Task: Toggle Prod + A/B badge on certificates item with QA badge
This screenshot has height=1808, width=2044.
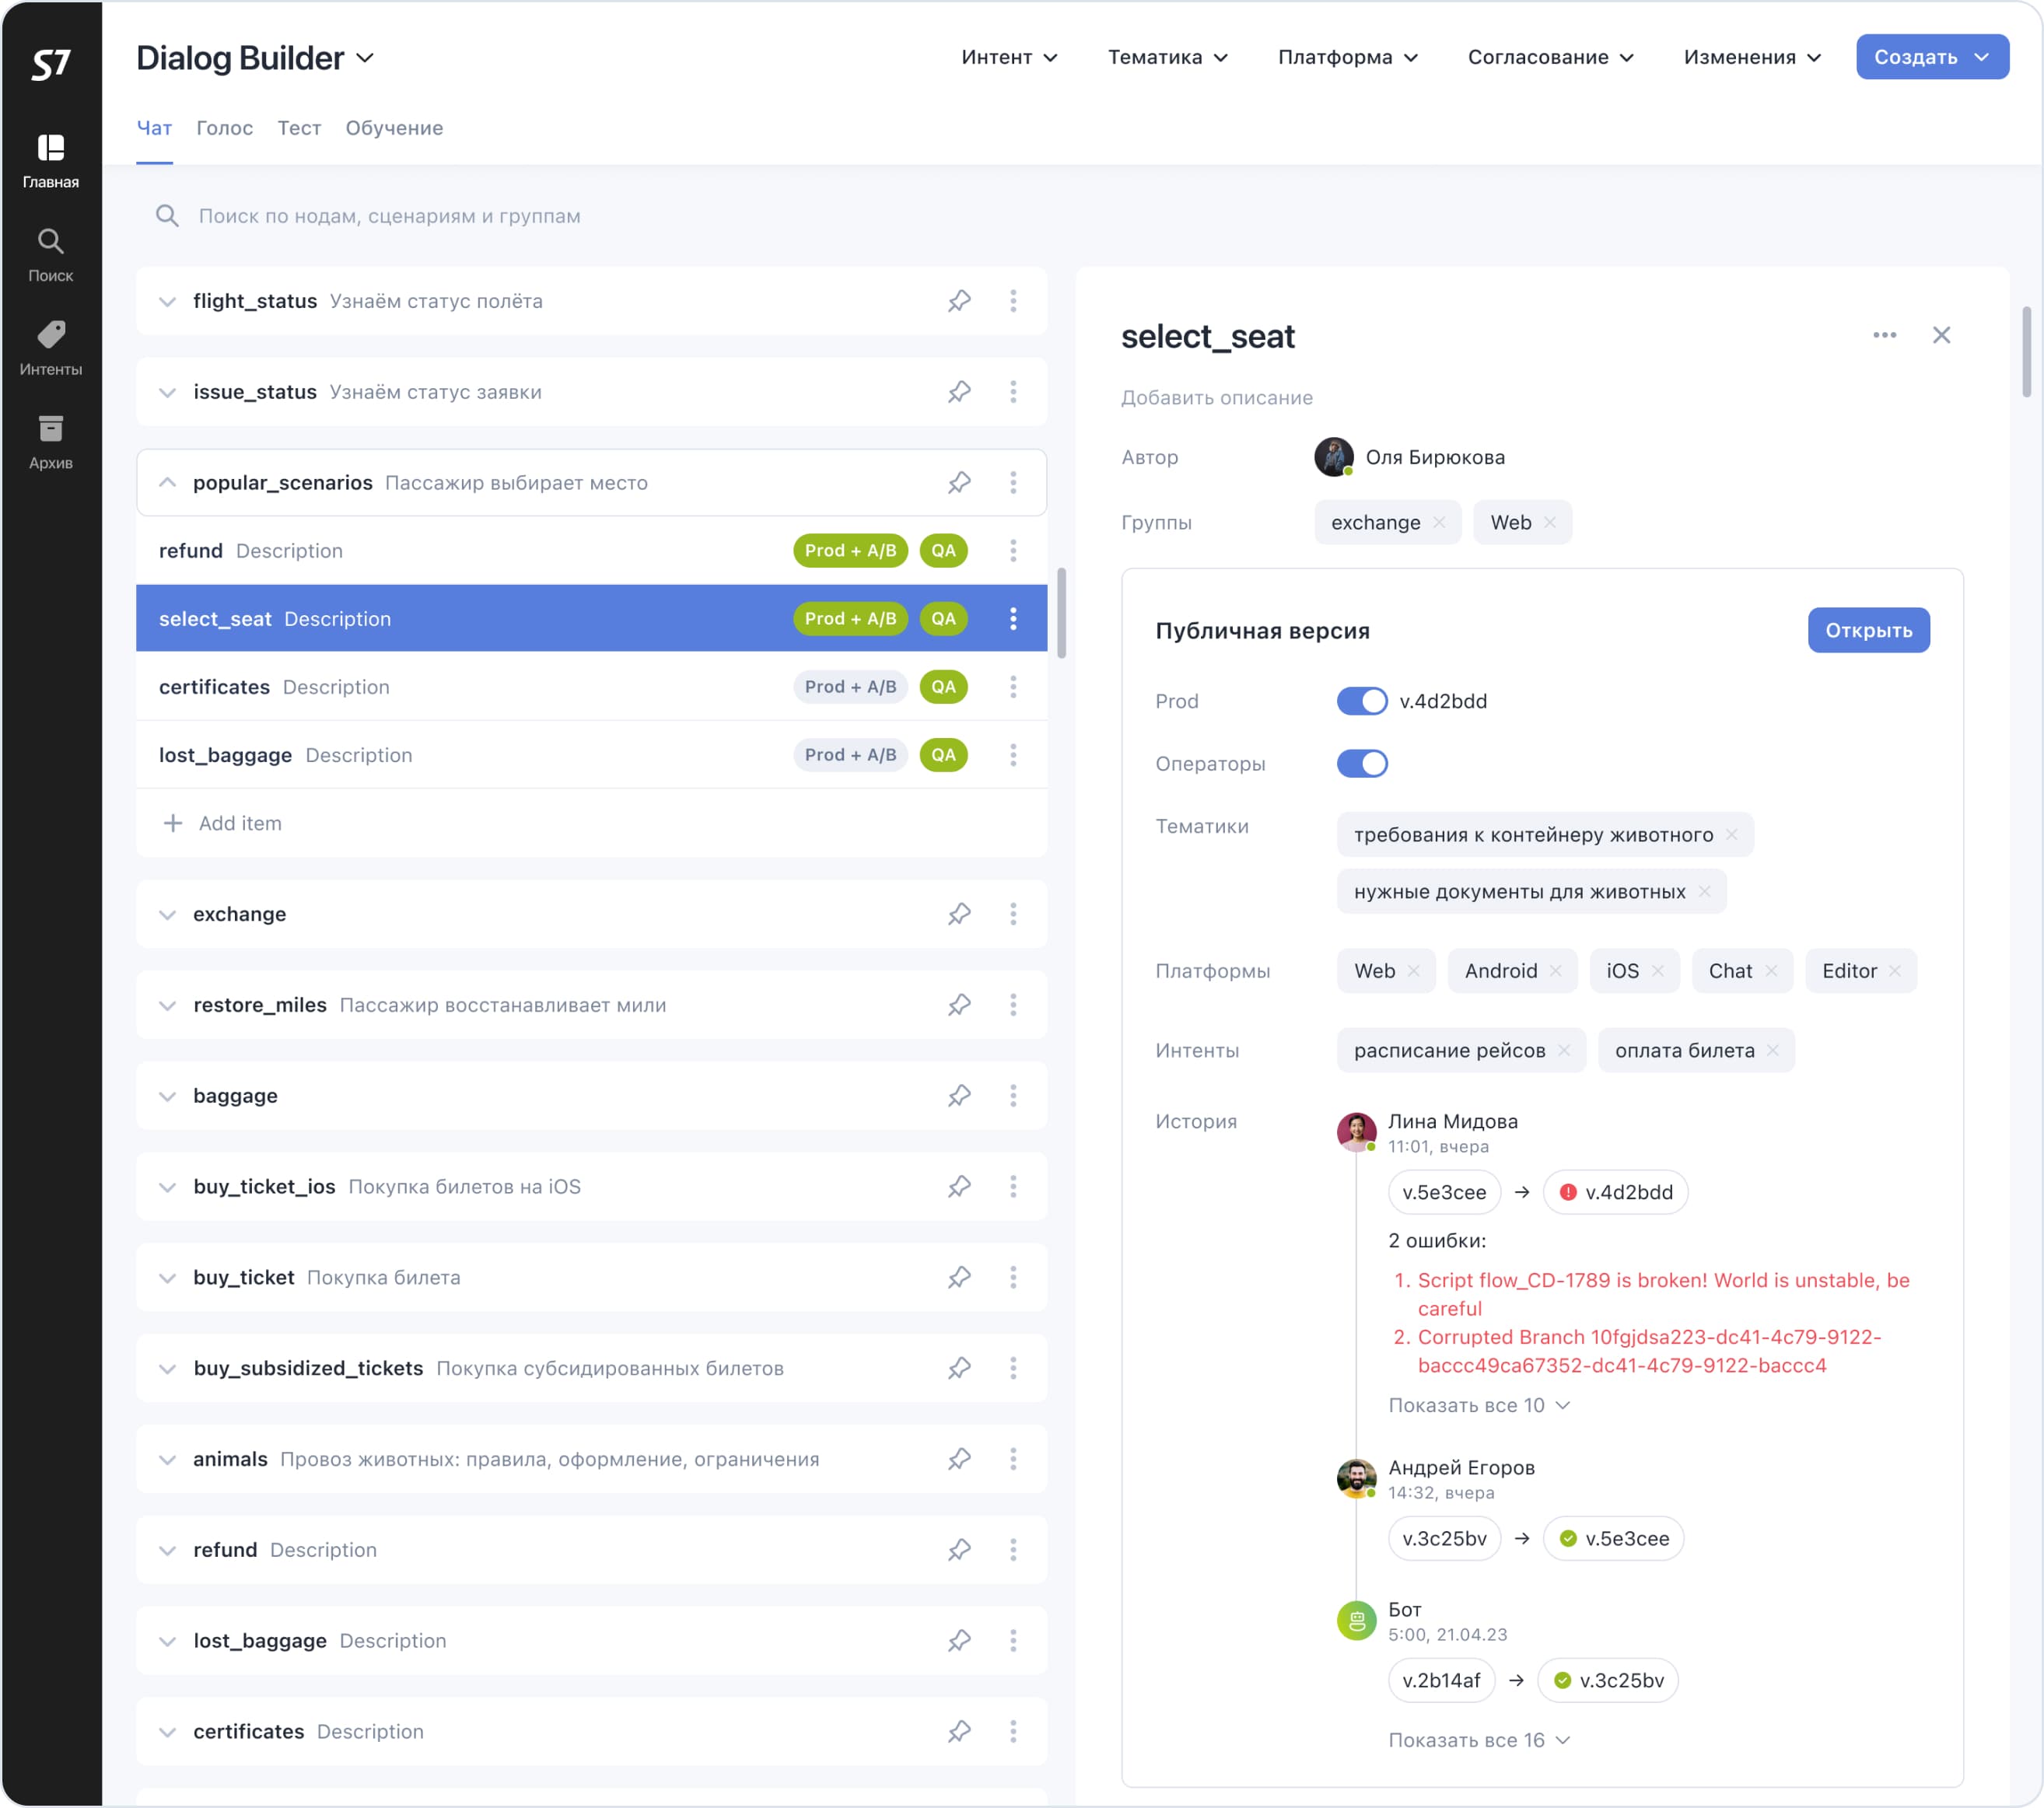Action: pos(850,687)
